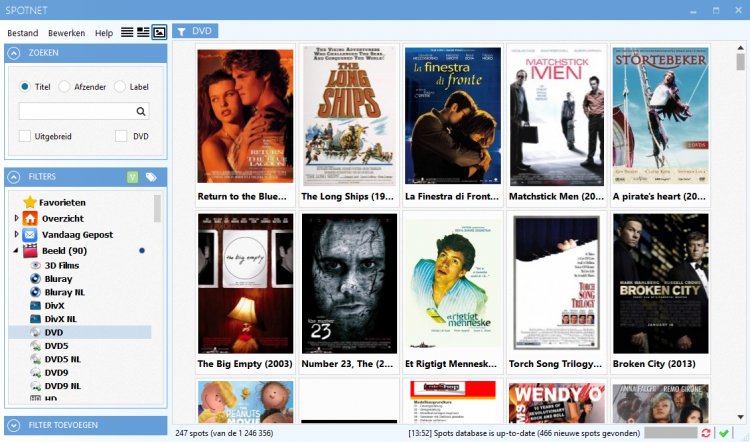The image size is (750, 442).
Task: Click the tag label icon in Filters header
Action: tap(151, 177)
